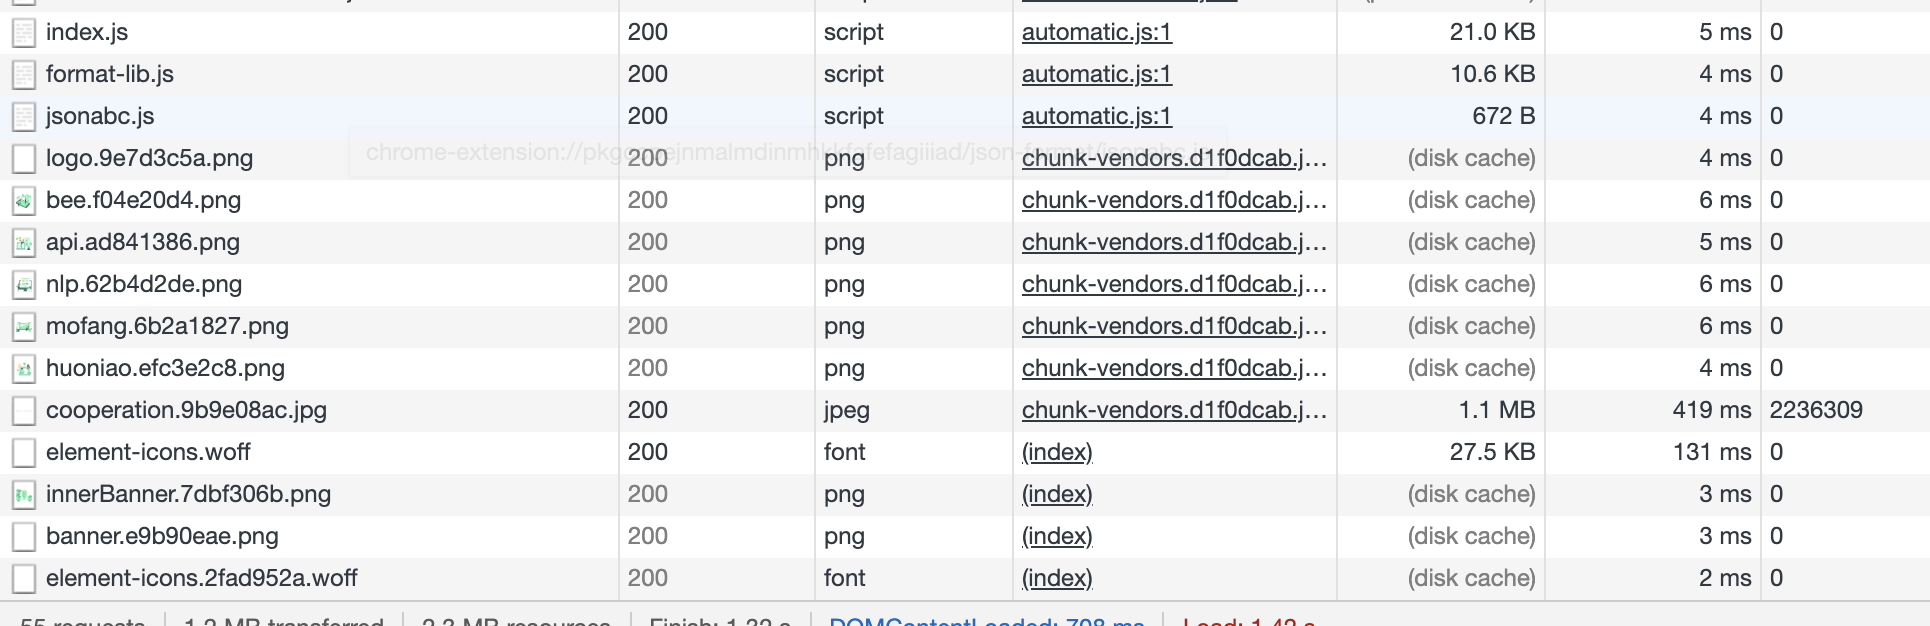Select the logo.9e7d3c5a.png request name
Image resolution: width=1930 pixels, height=626 pixels.
[x=149, y=158]
